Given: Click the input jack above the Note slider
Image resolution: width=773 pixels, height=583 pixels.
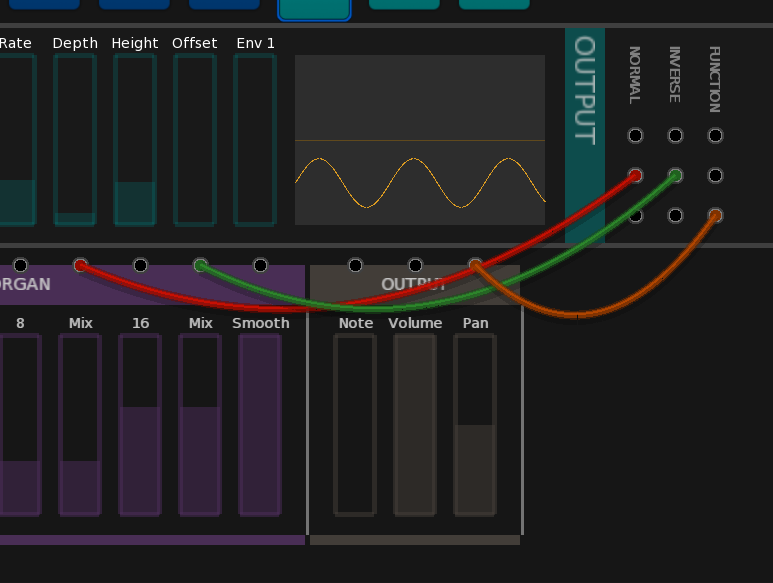Looking at the screenshot, I should [x=355, y=265].
